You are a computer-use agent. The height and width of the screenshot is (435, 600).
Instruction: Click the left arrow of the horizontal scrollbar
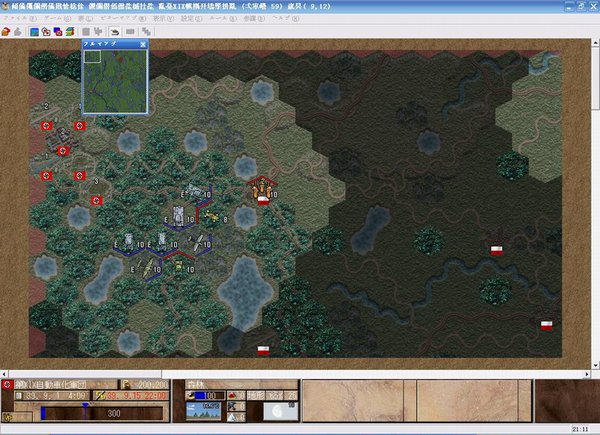(x=4, y=374)
